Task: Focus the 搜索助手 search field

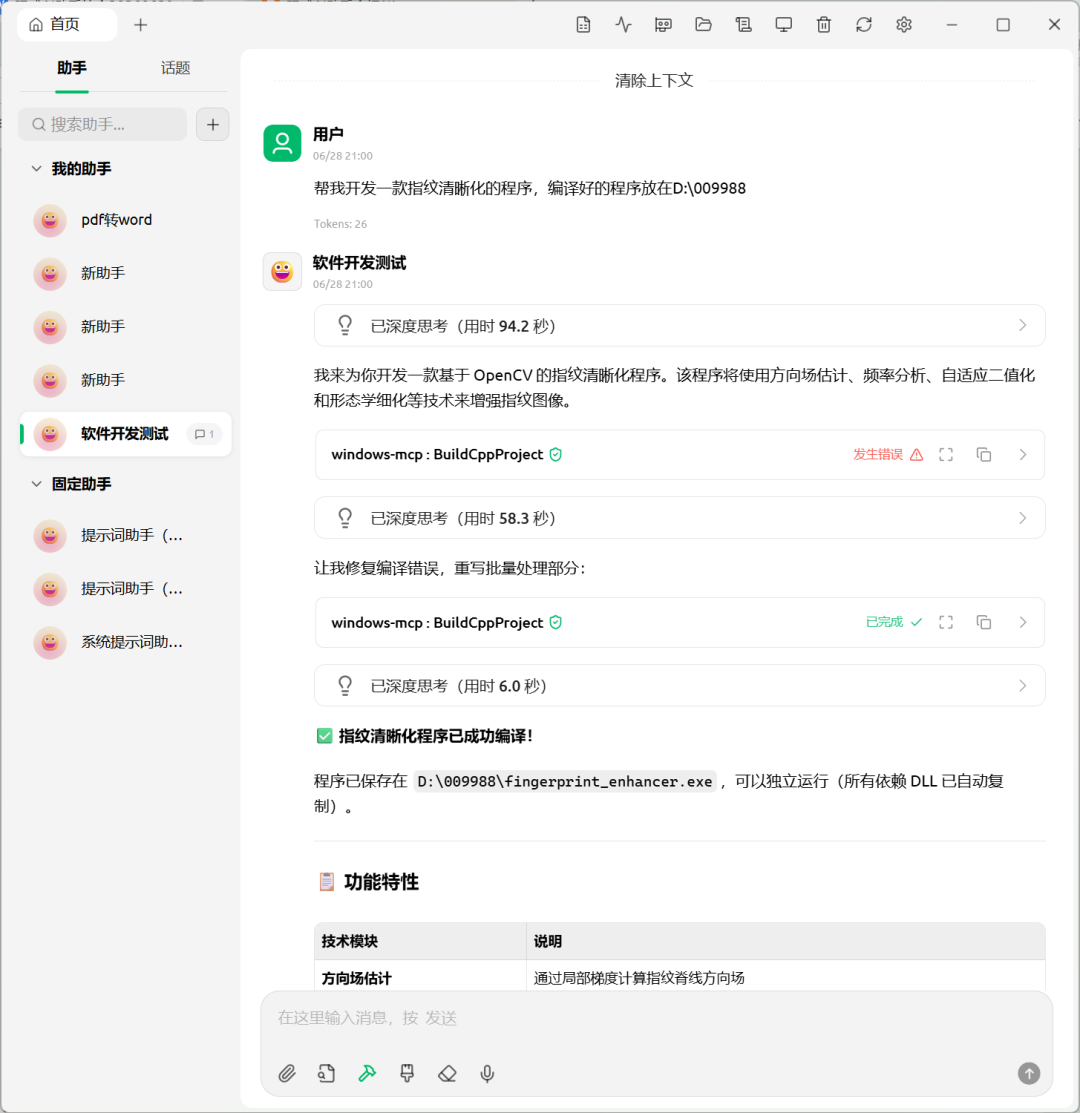Action: click(103, 125)
